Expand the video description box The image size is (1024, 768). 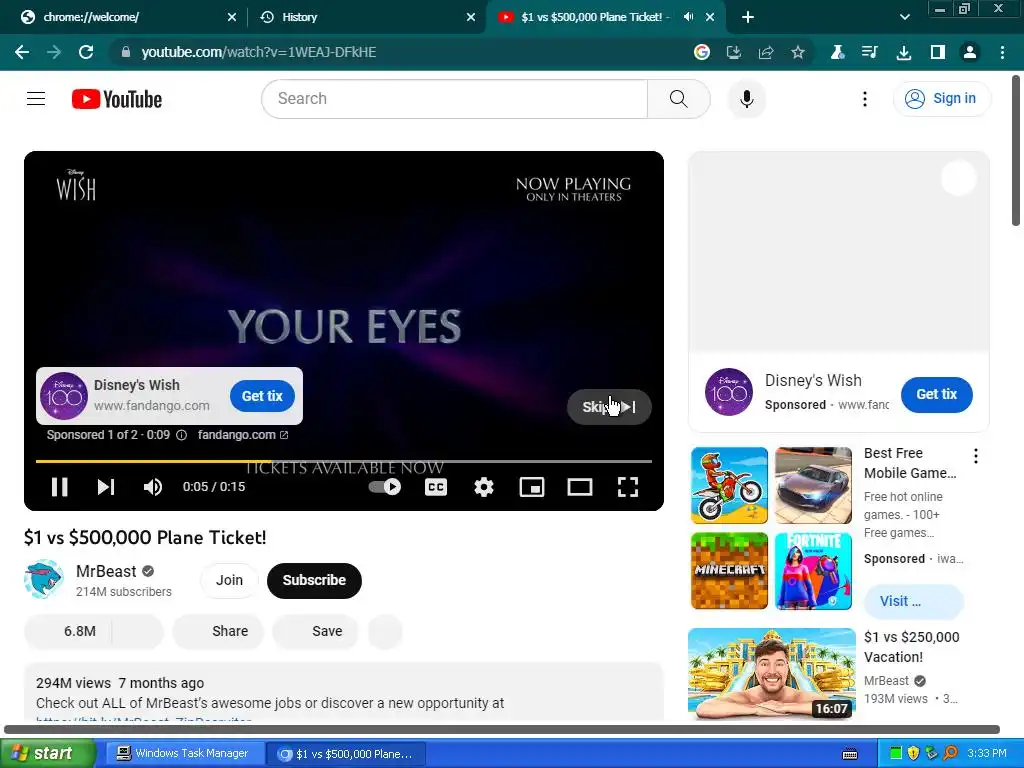tap(344, 694)
